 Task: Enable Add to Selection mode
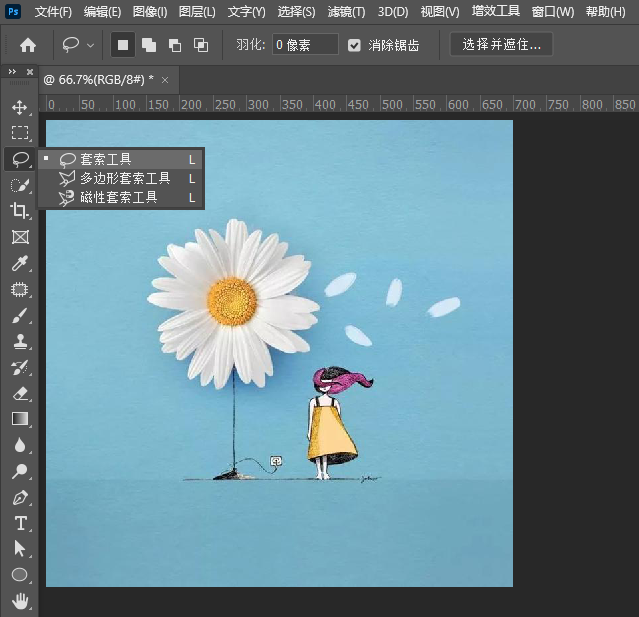[x=149, y=45]
